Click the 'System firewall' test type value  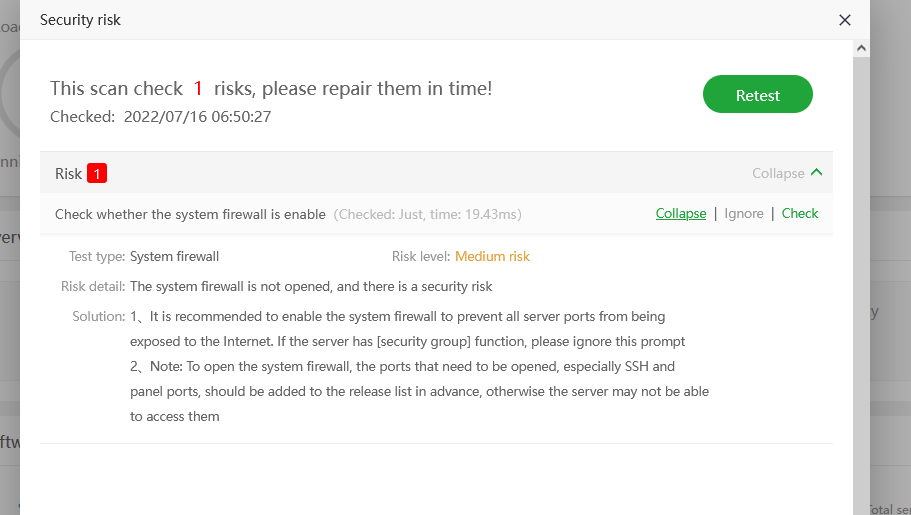click(174, 256)
